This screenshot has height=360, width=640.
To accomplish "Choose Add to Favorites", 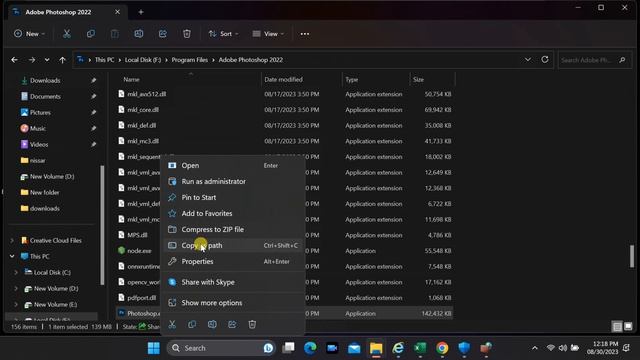I will (234, 213).
